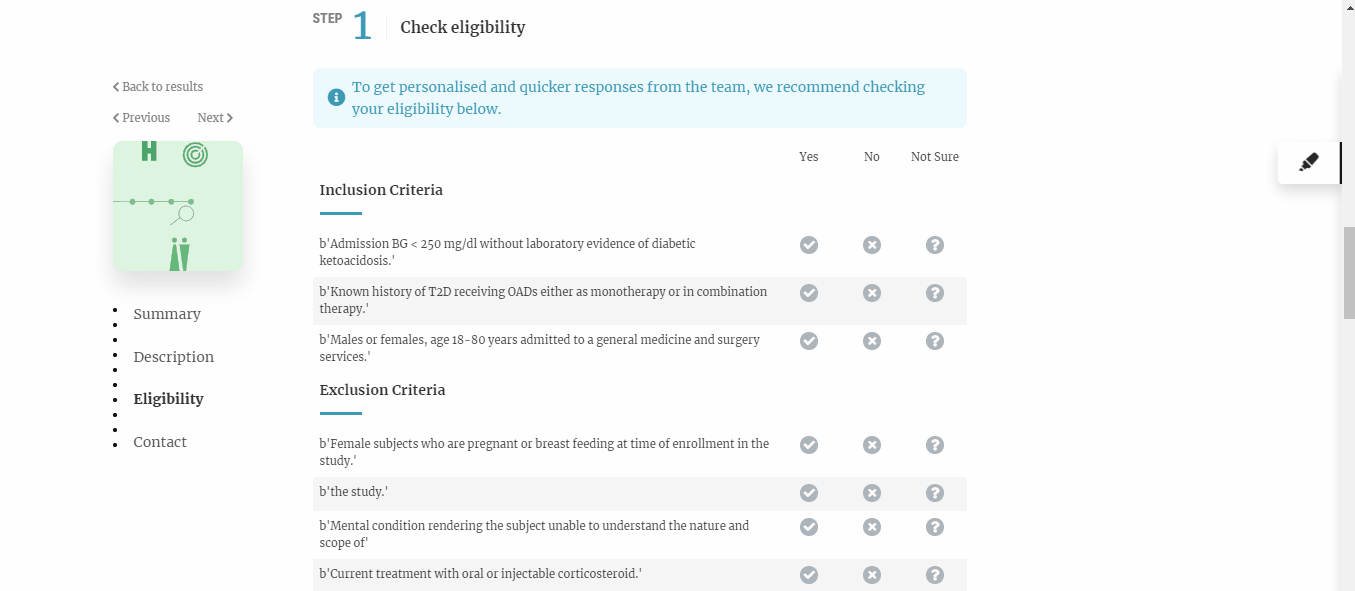The image size is (1355, 591).
Task: Choose No for T2D receiving OADs criterion
Action: click(x=872, y=293)
